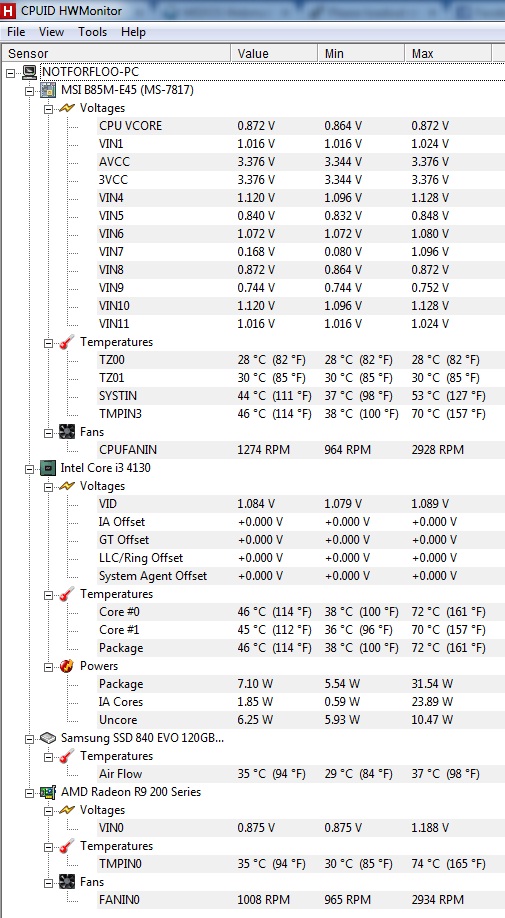Select the Core #0 temperature row
This screenshot has width=505, height=918.
pyautogui.click(x=301, y=612)
